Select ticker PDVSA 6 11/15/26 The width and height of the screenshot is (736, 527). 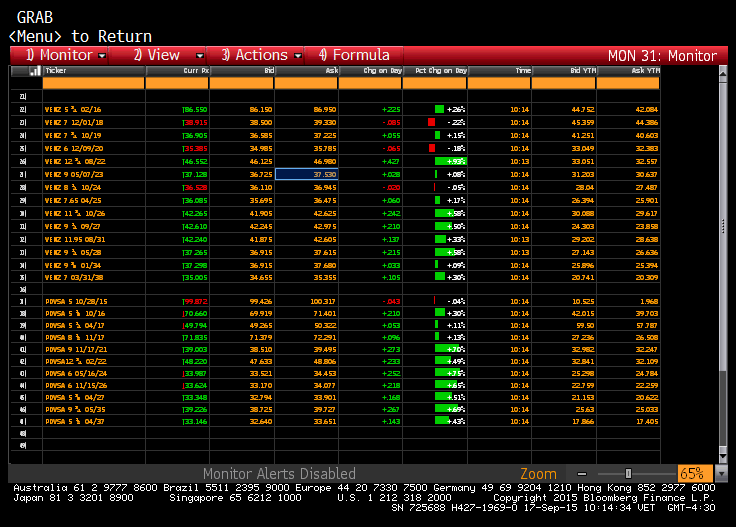click(76, 386)
